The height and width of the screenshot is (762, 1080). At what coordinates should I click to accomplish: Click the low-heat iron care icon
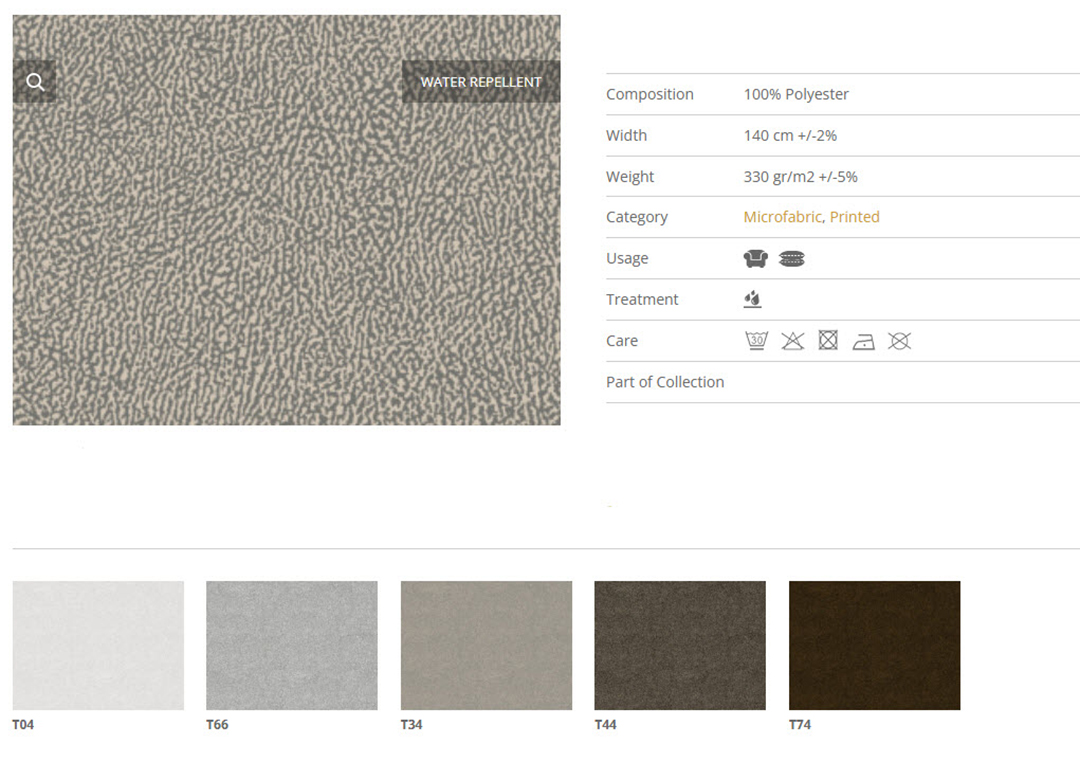click(x=863, y=342)
